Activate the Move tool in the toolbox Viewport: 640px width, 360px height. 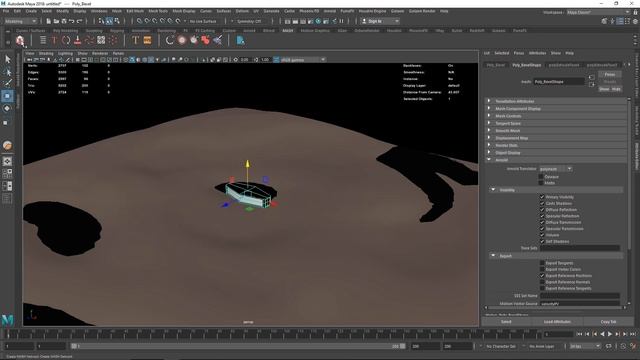point(7,96)
